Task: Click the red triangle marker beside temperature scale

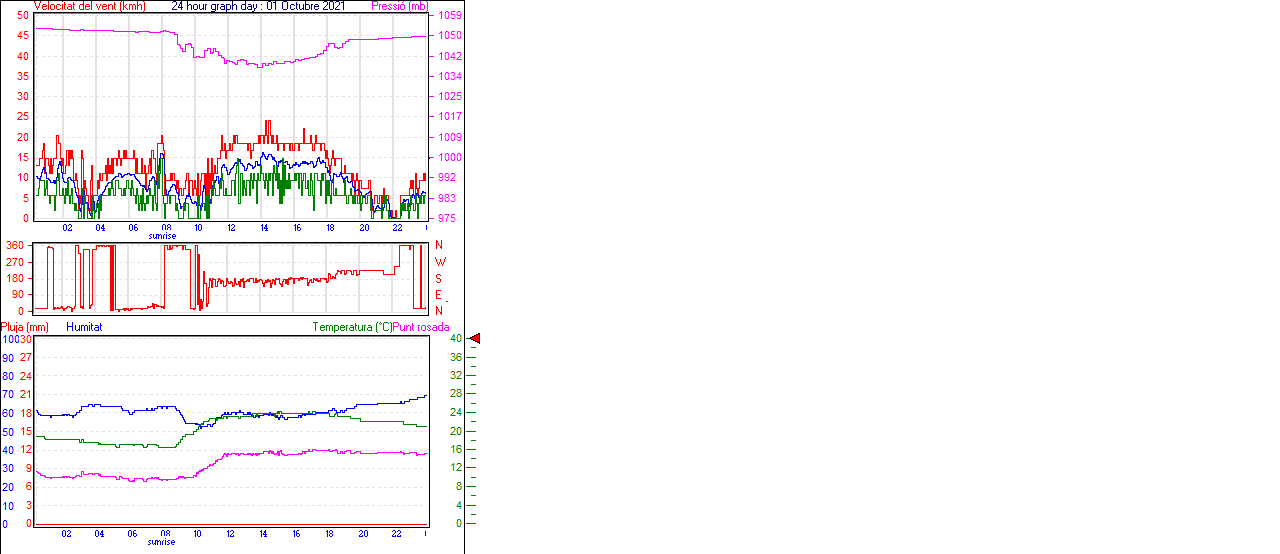Action: point(475,339)
